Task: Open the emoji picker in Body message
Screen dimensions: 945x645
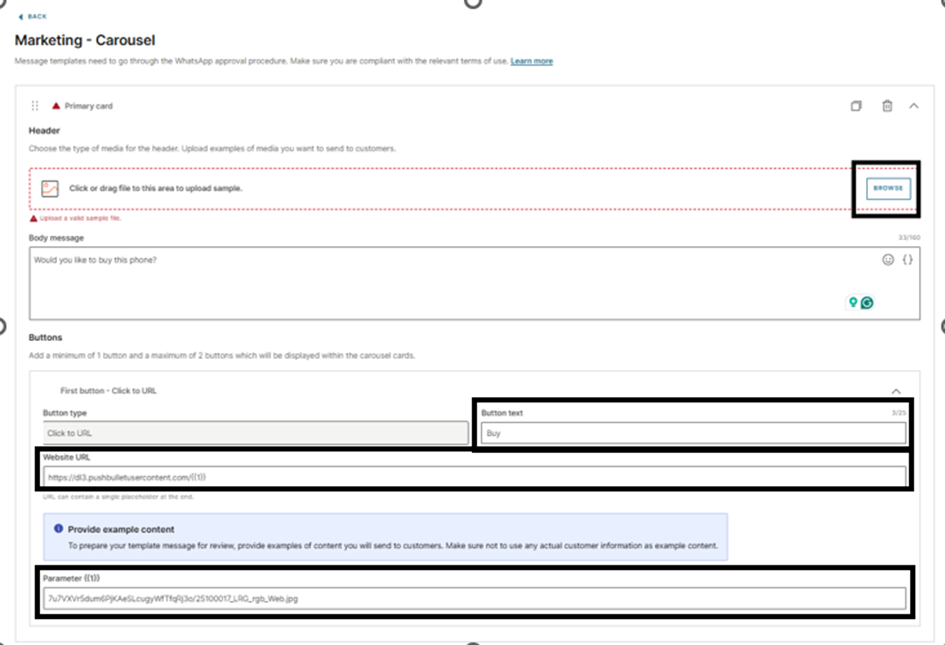Action: tap(888, 260)
